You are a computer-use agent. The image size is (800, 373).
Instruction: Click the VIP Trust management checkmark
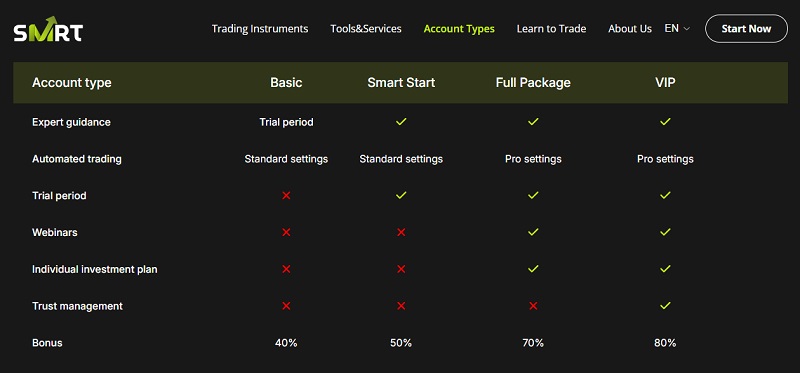(665, 306)
